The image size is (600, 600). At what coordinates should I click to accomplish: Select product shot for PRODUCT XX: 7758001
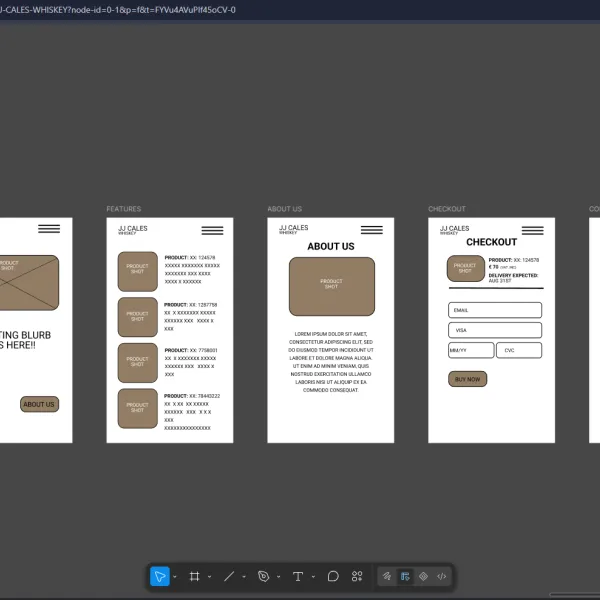pos(138,362)
